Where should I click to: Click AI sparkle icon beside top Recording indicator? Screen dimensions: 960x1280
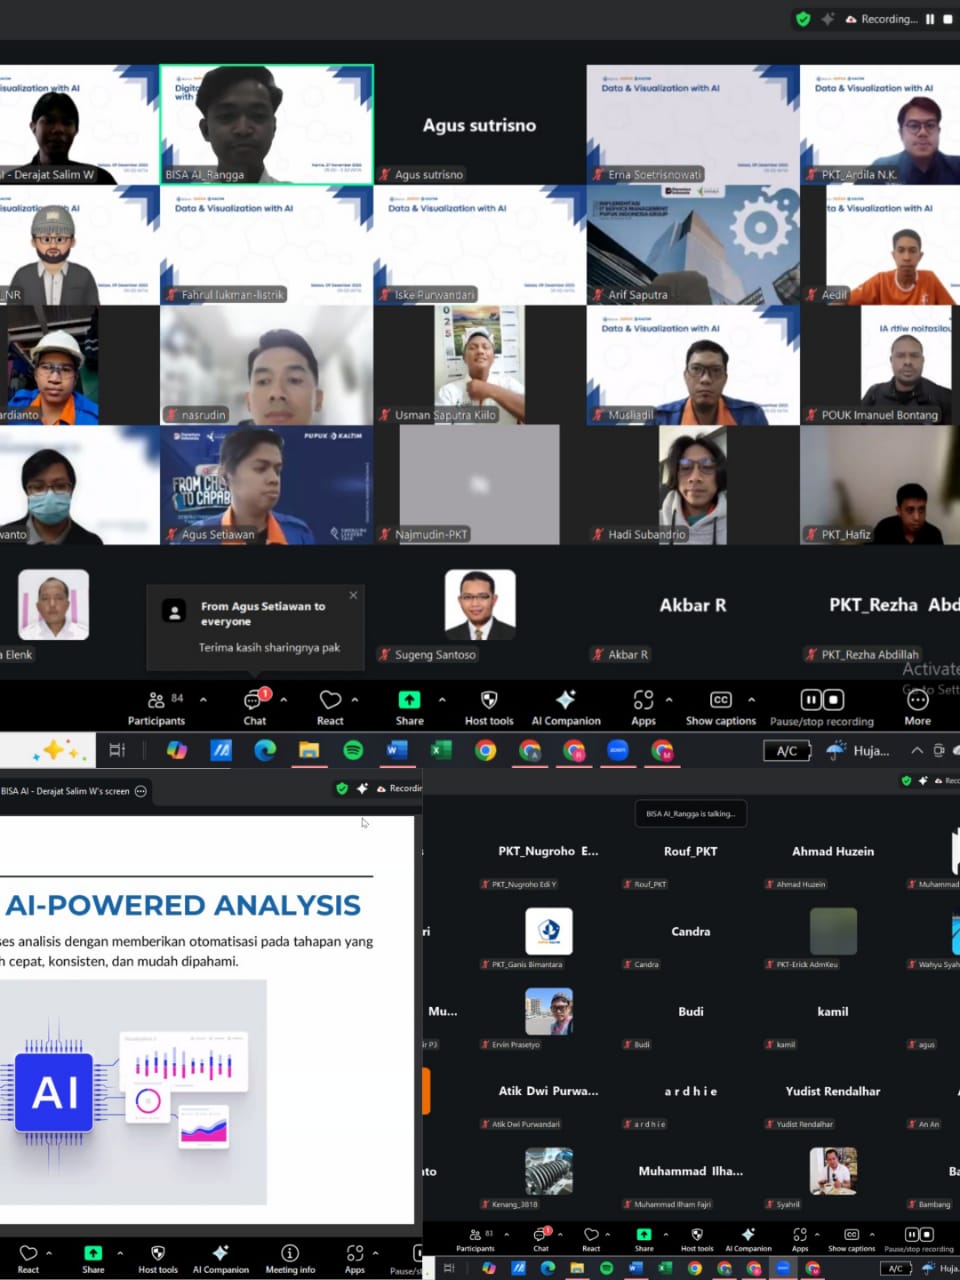[x=827, y=19]
